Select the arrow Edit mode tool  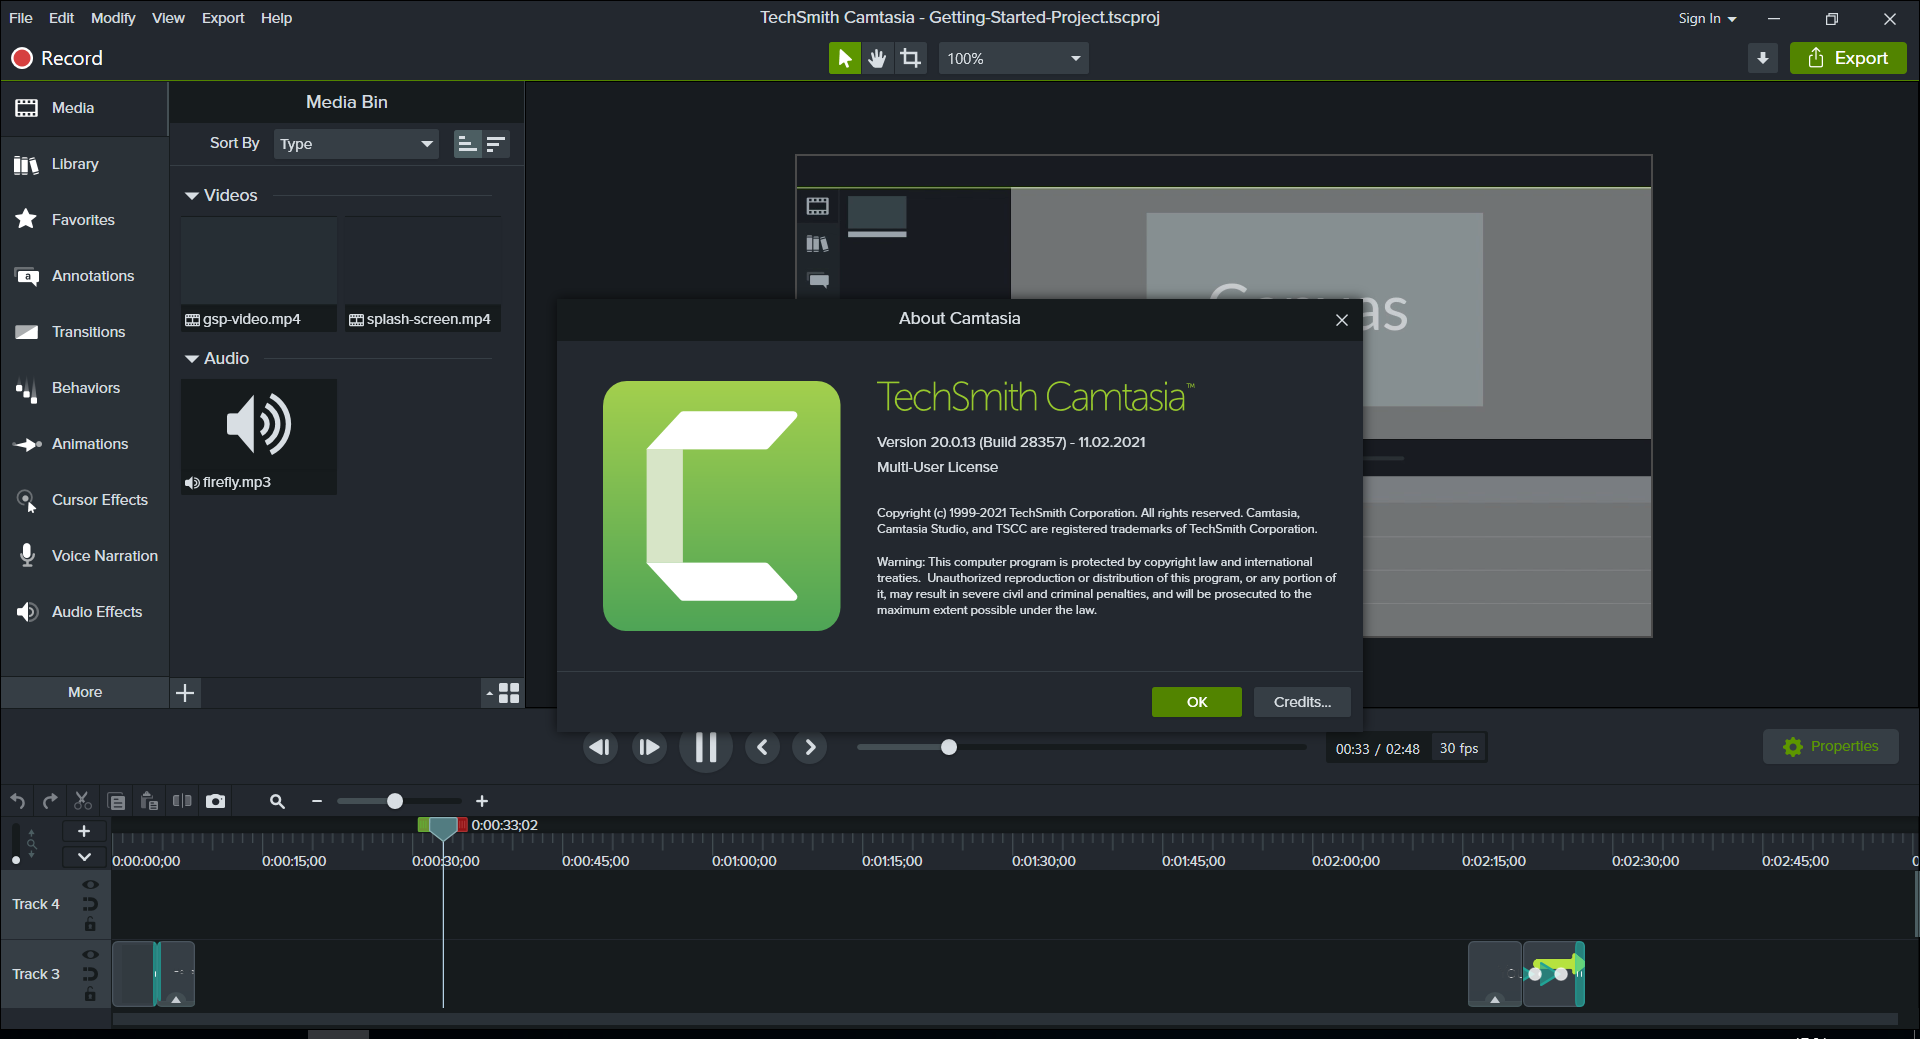pyautogui.click(x=845, y=58)
